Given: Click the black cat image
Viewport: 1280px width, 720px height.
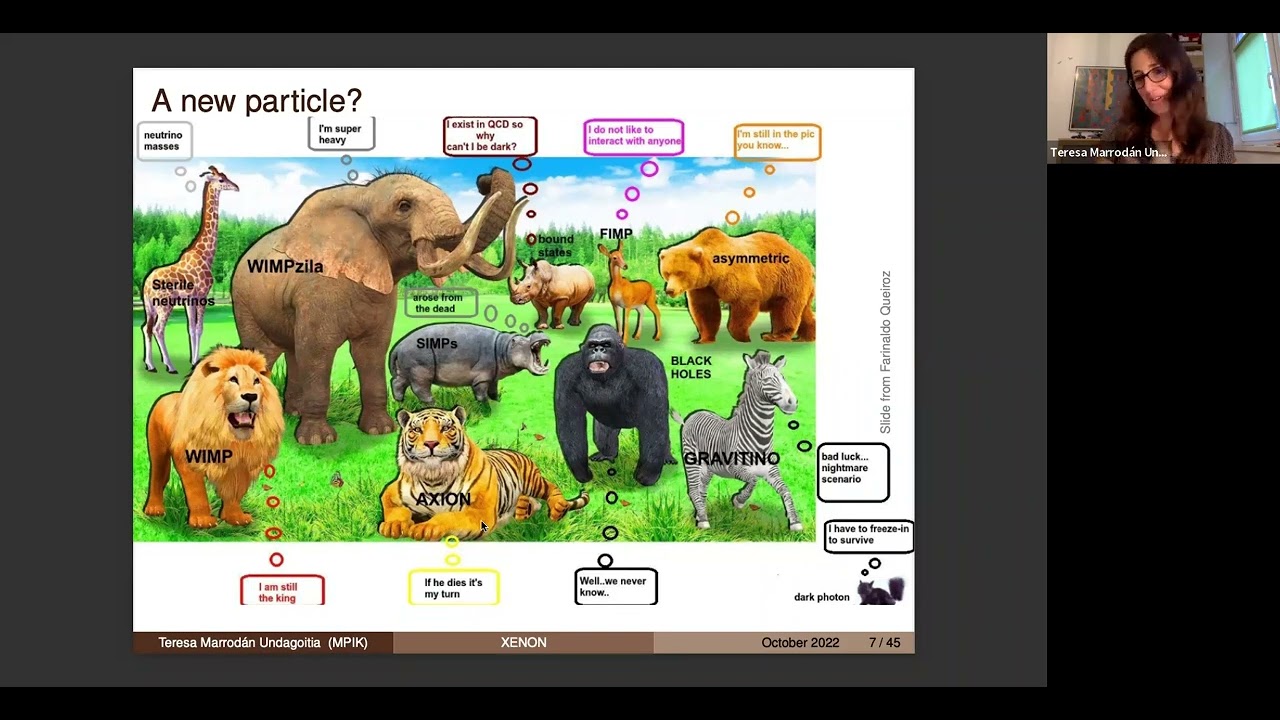Looking at the screenshot, I should point(881,590).
